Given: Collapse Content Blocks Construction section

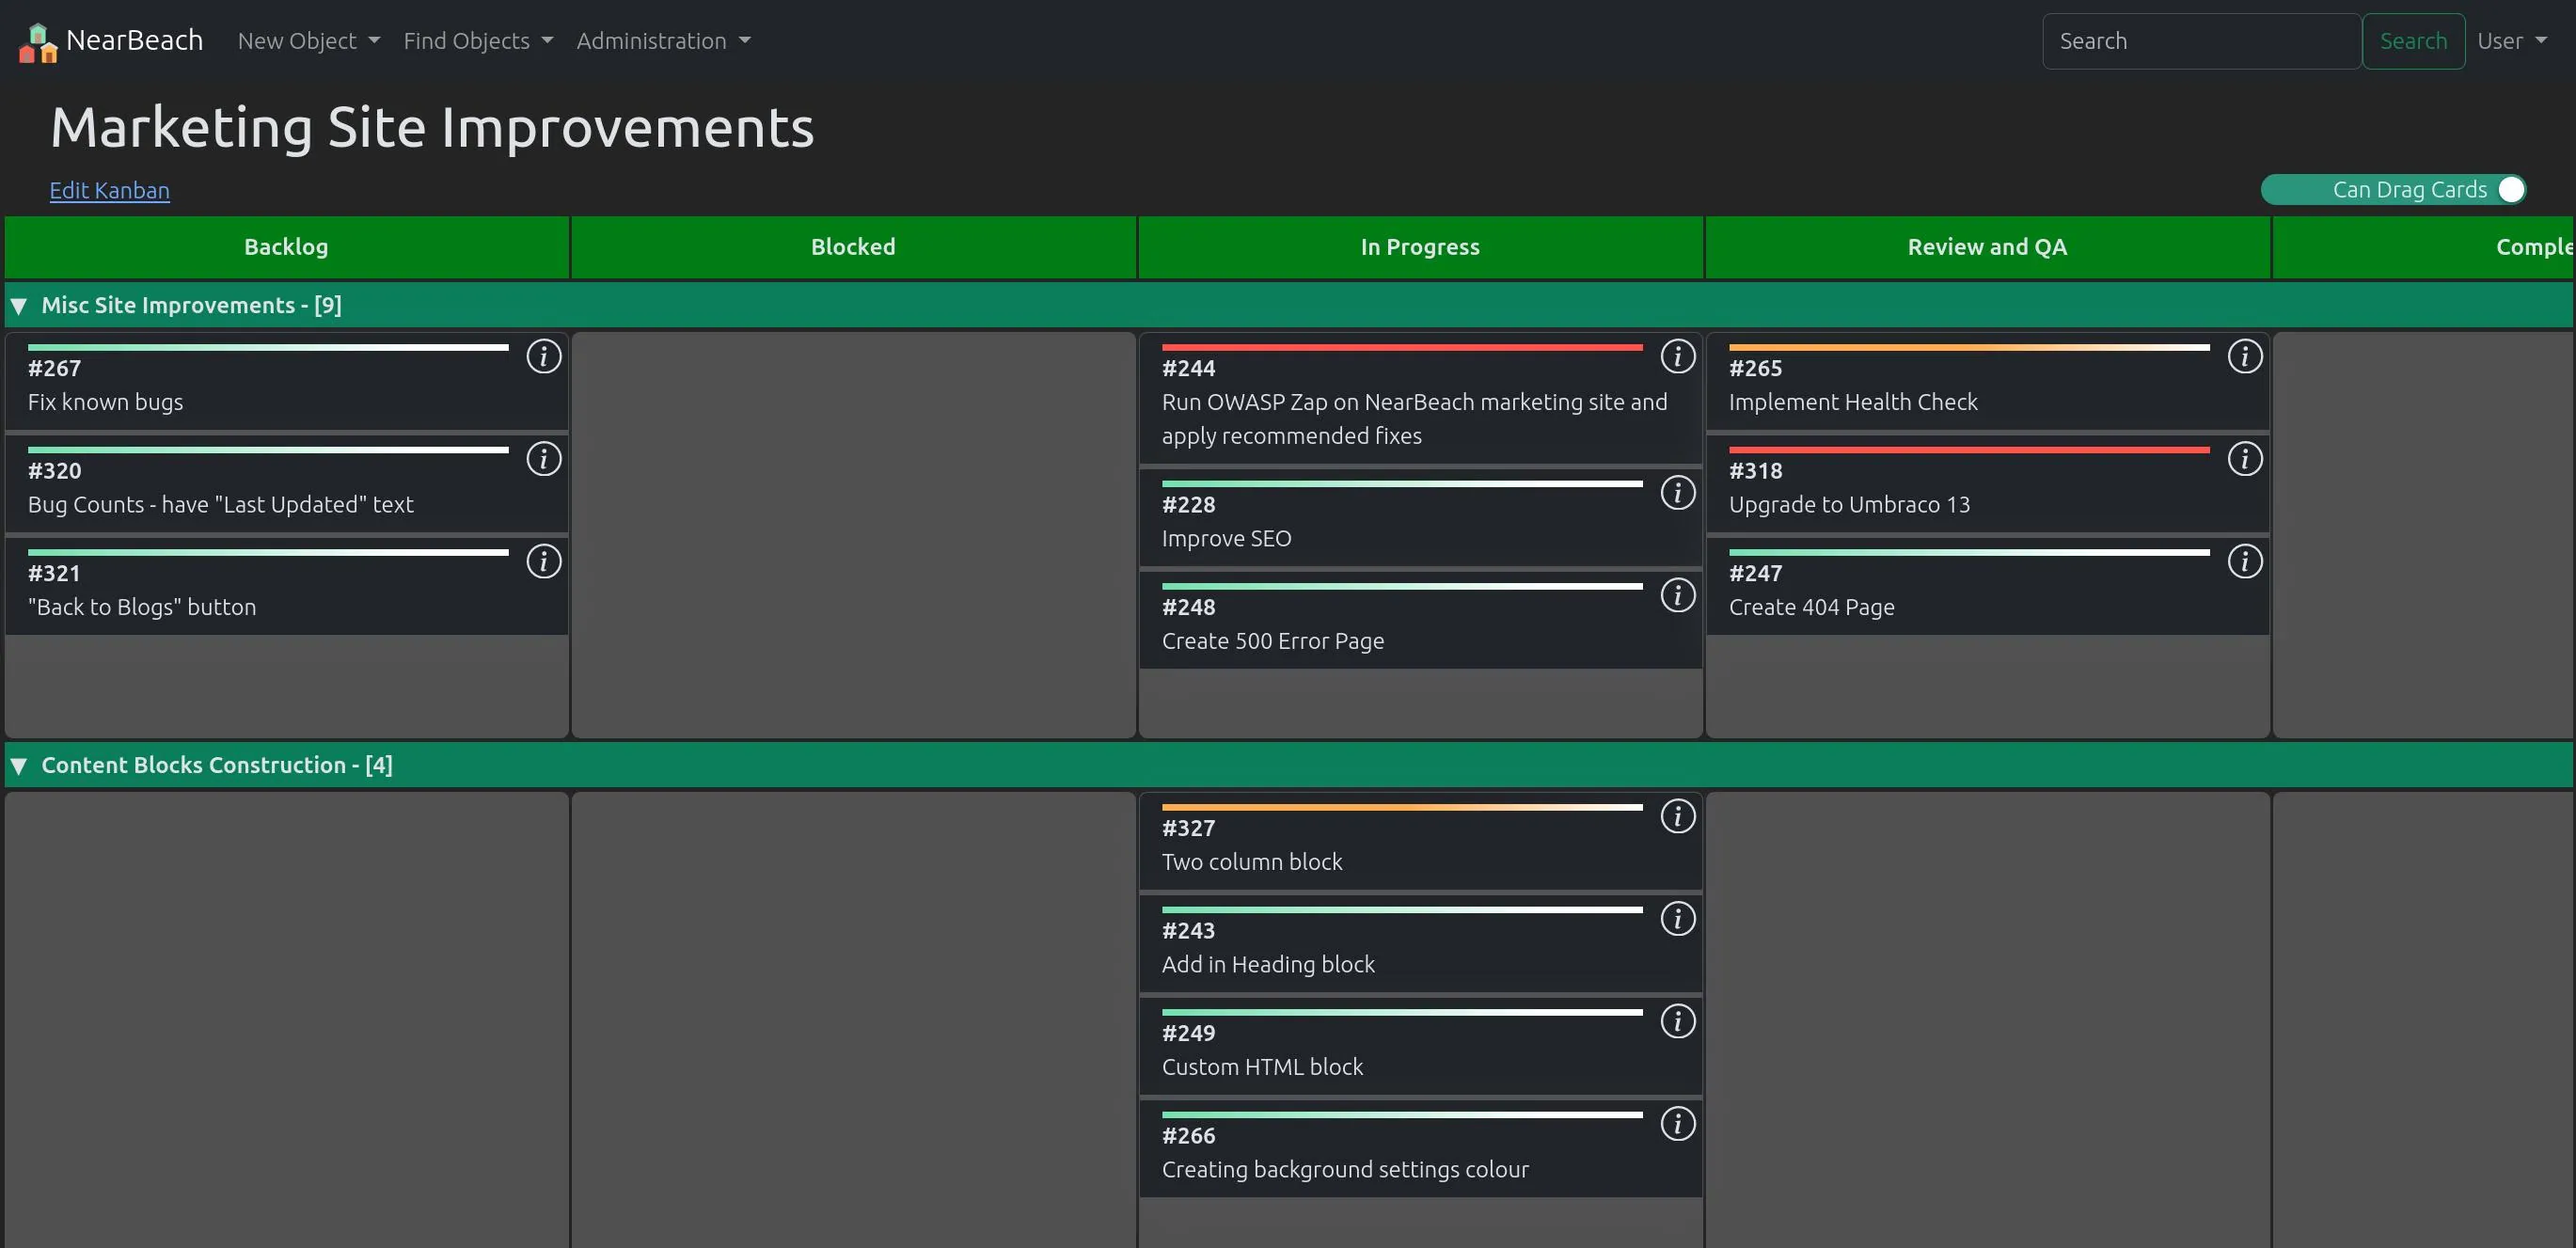Looking at the screenshot, I should point(19,766).
